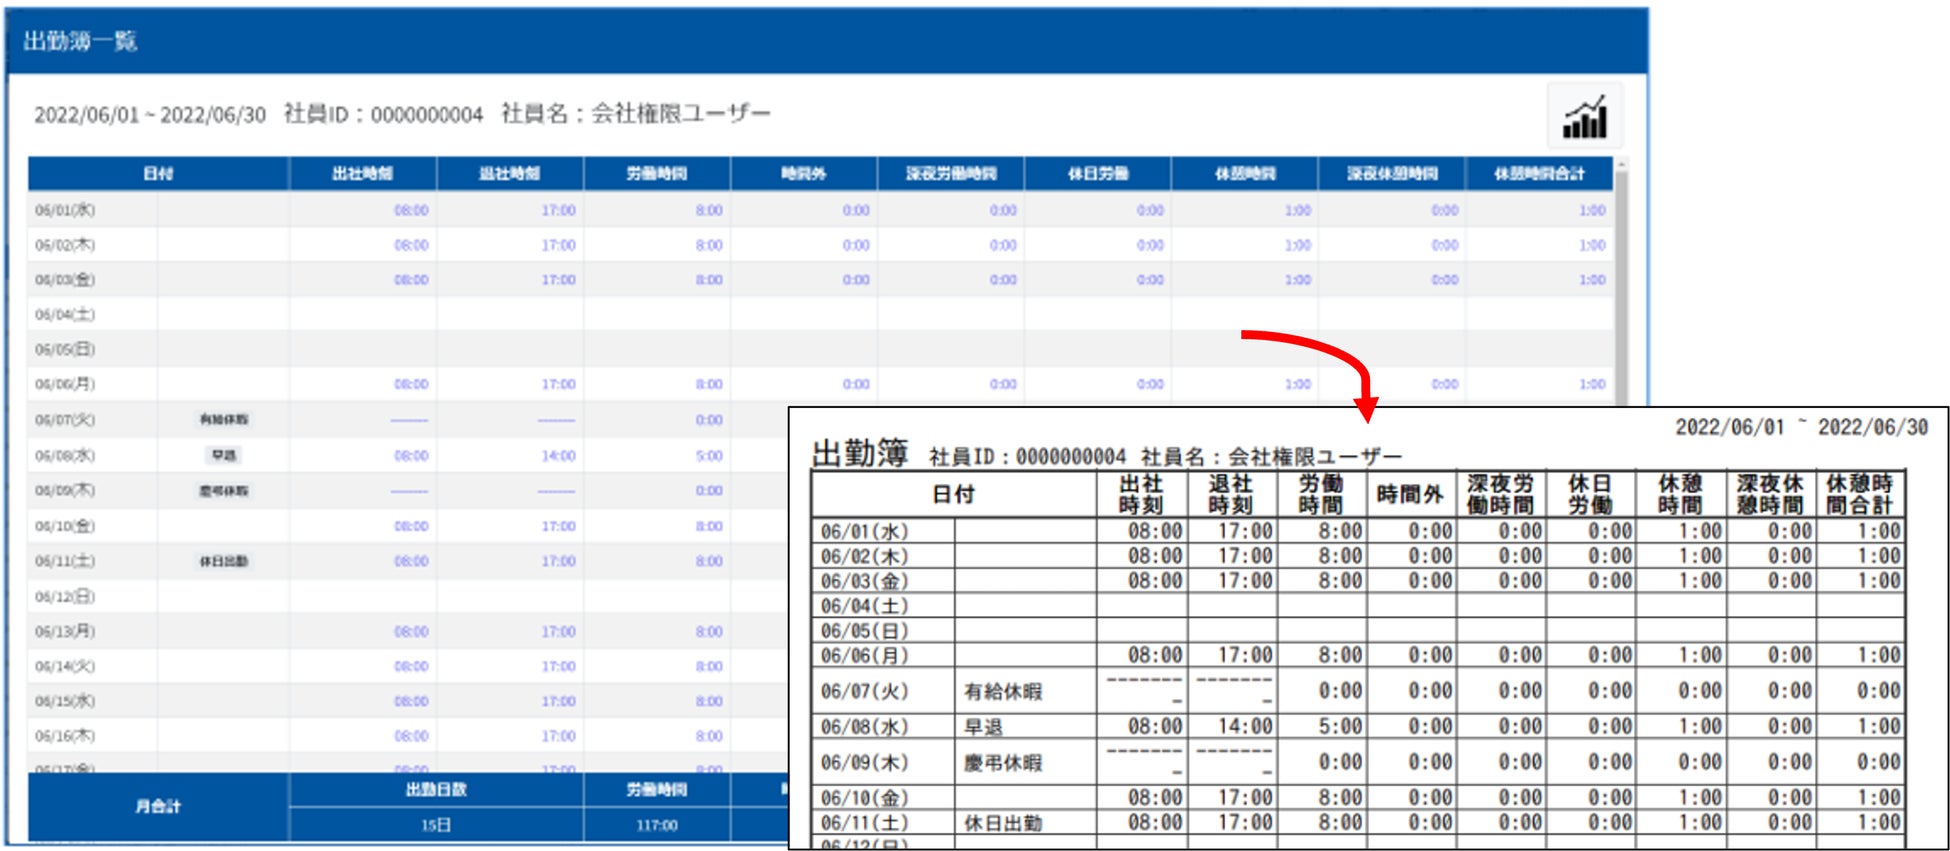Select the 06/06(月) date in the attendance list
The width and height of the screenshot is (1950, 851).
(65, 384)
